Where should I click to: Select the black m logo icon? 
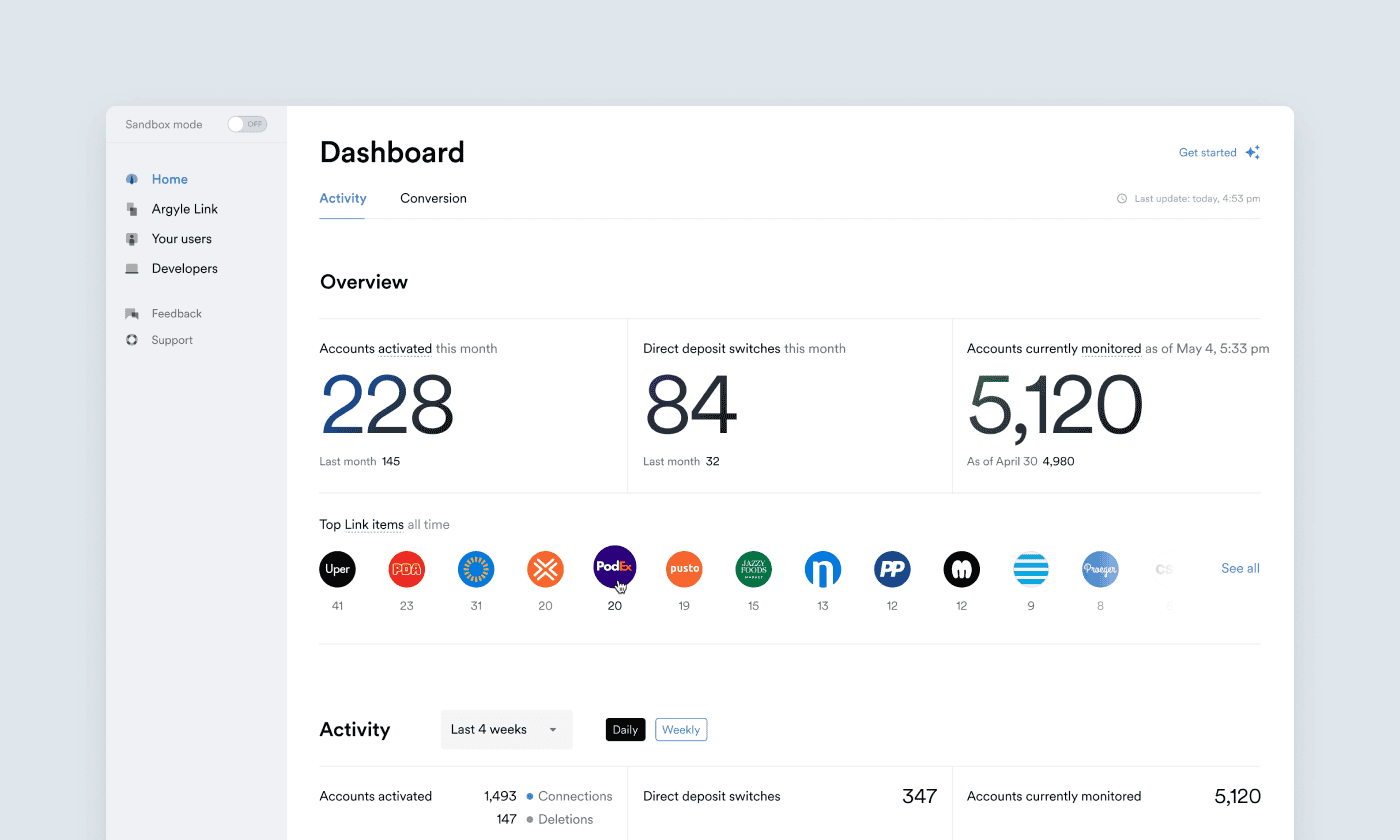point(961,569)
